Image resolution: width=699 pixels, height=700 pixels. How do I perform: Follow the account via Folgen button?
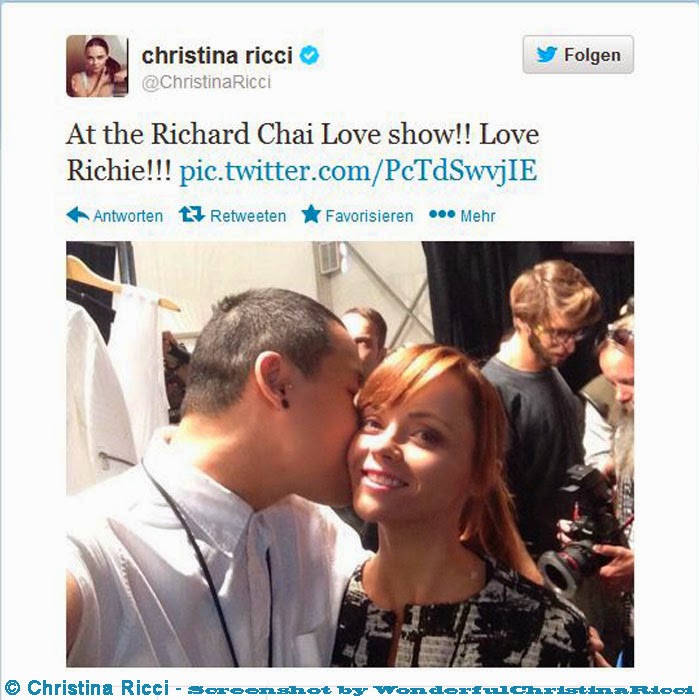click(x=578, y=54)
